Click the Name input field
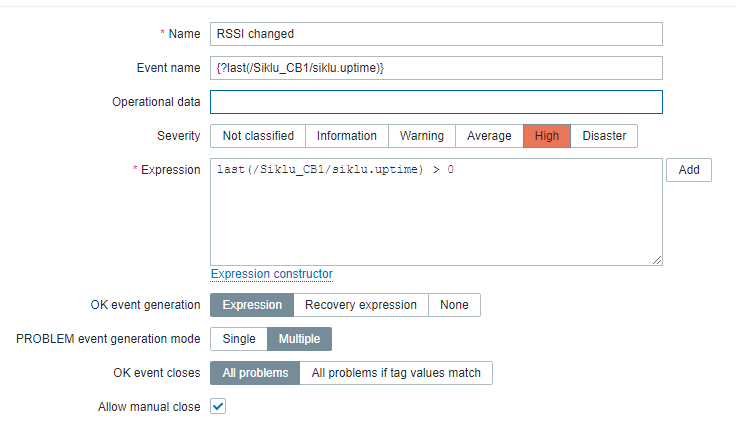The width and height of the screenshot is (736, 429). click(436, 34)
